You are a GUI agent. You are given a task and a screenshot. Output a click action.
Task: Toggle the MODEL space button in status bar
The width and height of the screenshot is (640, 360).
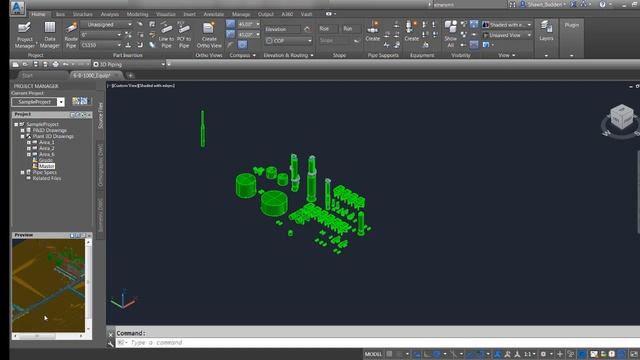point(373,354)
